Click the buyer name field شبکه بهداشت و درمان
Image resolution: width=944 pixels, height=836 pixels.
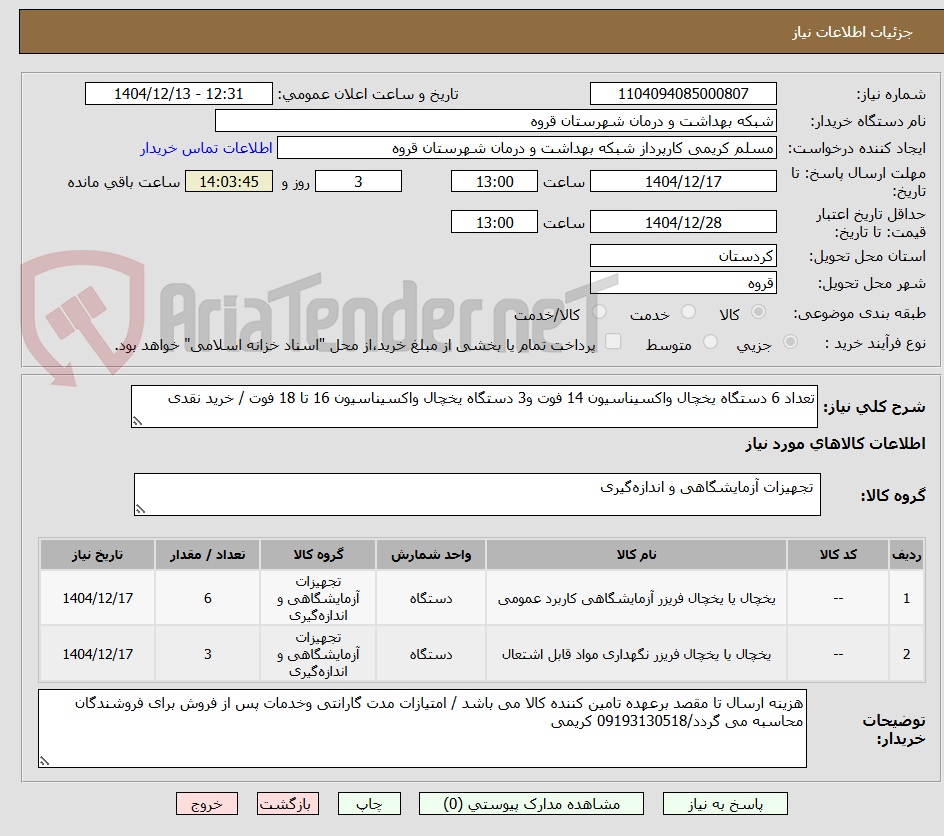(x=495, y=121)
